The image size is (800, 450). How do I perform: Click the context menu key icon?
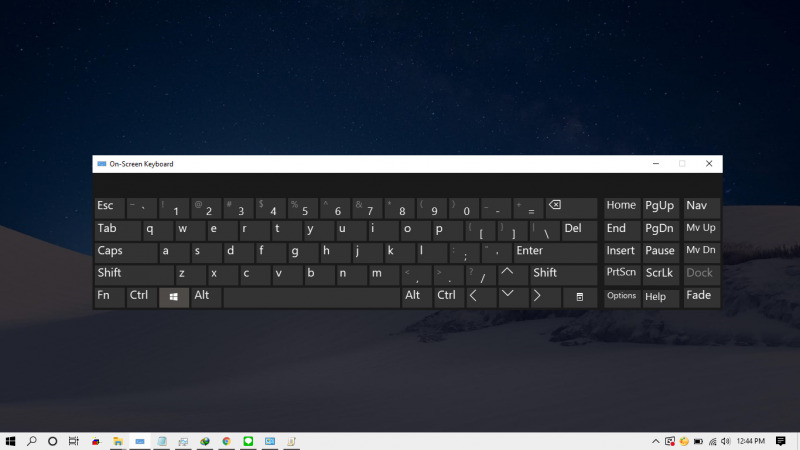[580, 297]
